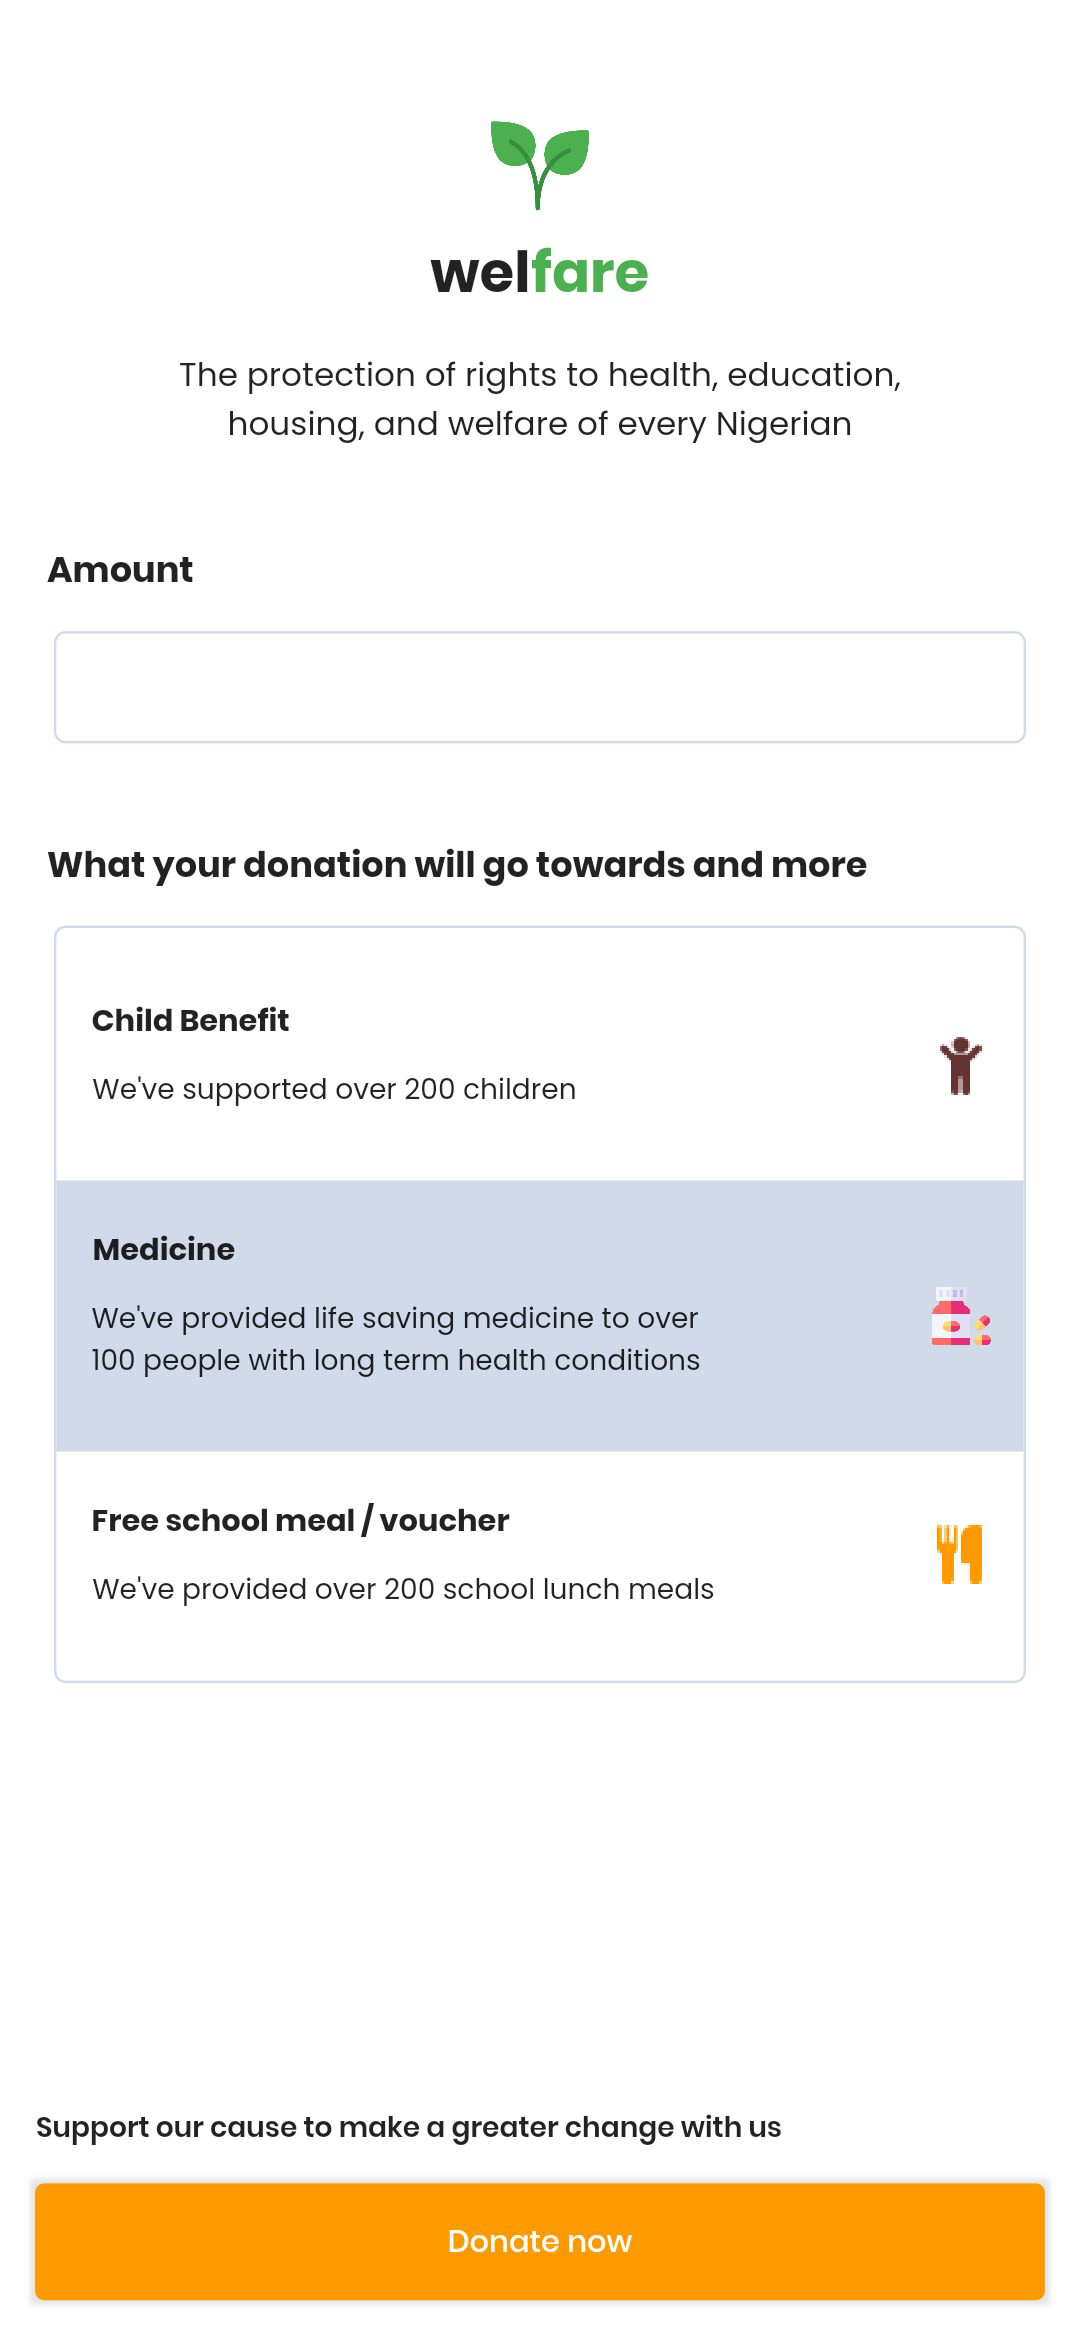This screenshot has height=2340, width=1080.
Task: Focus the Amount input field
Action: (539, 687)
